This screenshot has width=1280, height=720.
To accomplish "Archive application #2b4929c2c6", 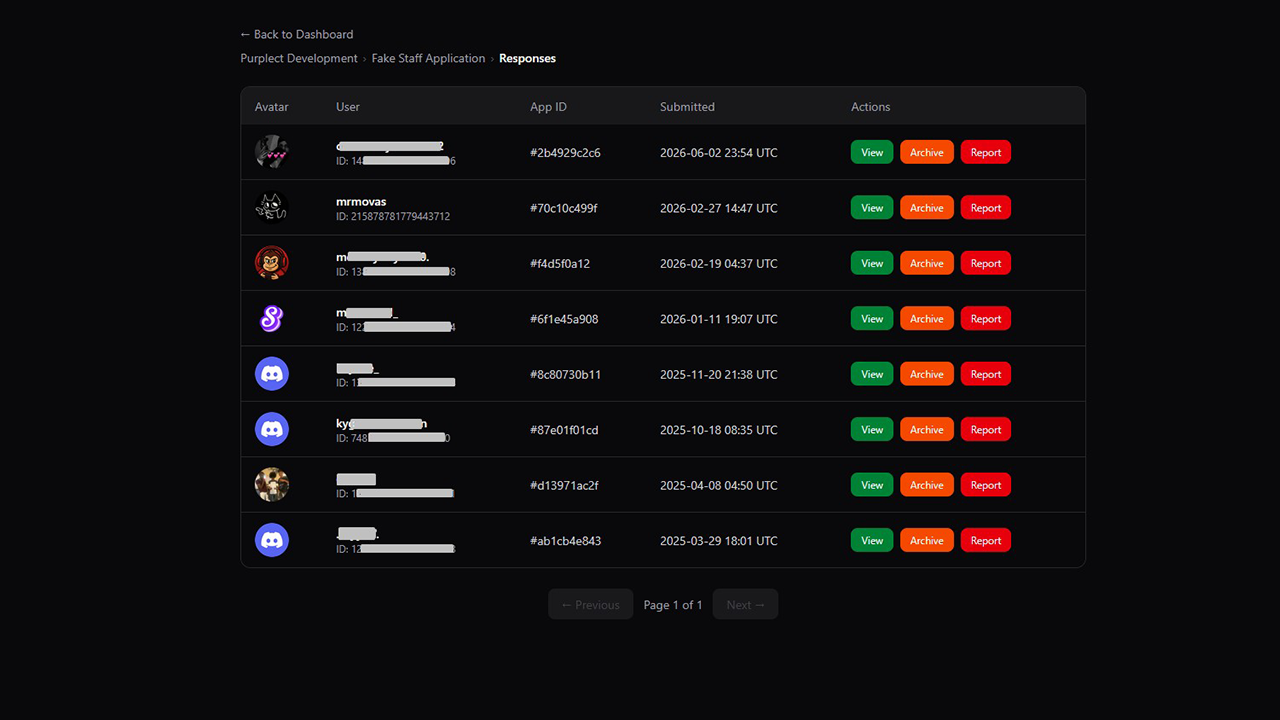I will (927, 152).
